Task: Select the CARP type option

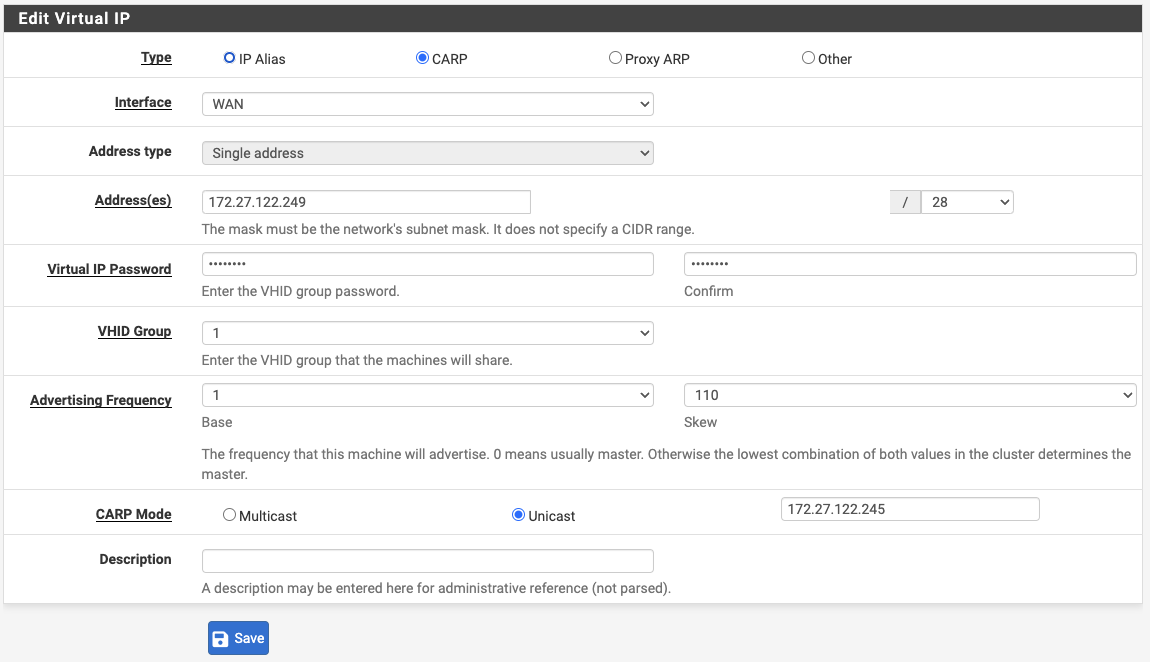Action: [422, 58]
